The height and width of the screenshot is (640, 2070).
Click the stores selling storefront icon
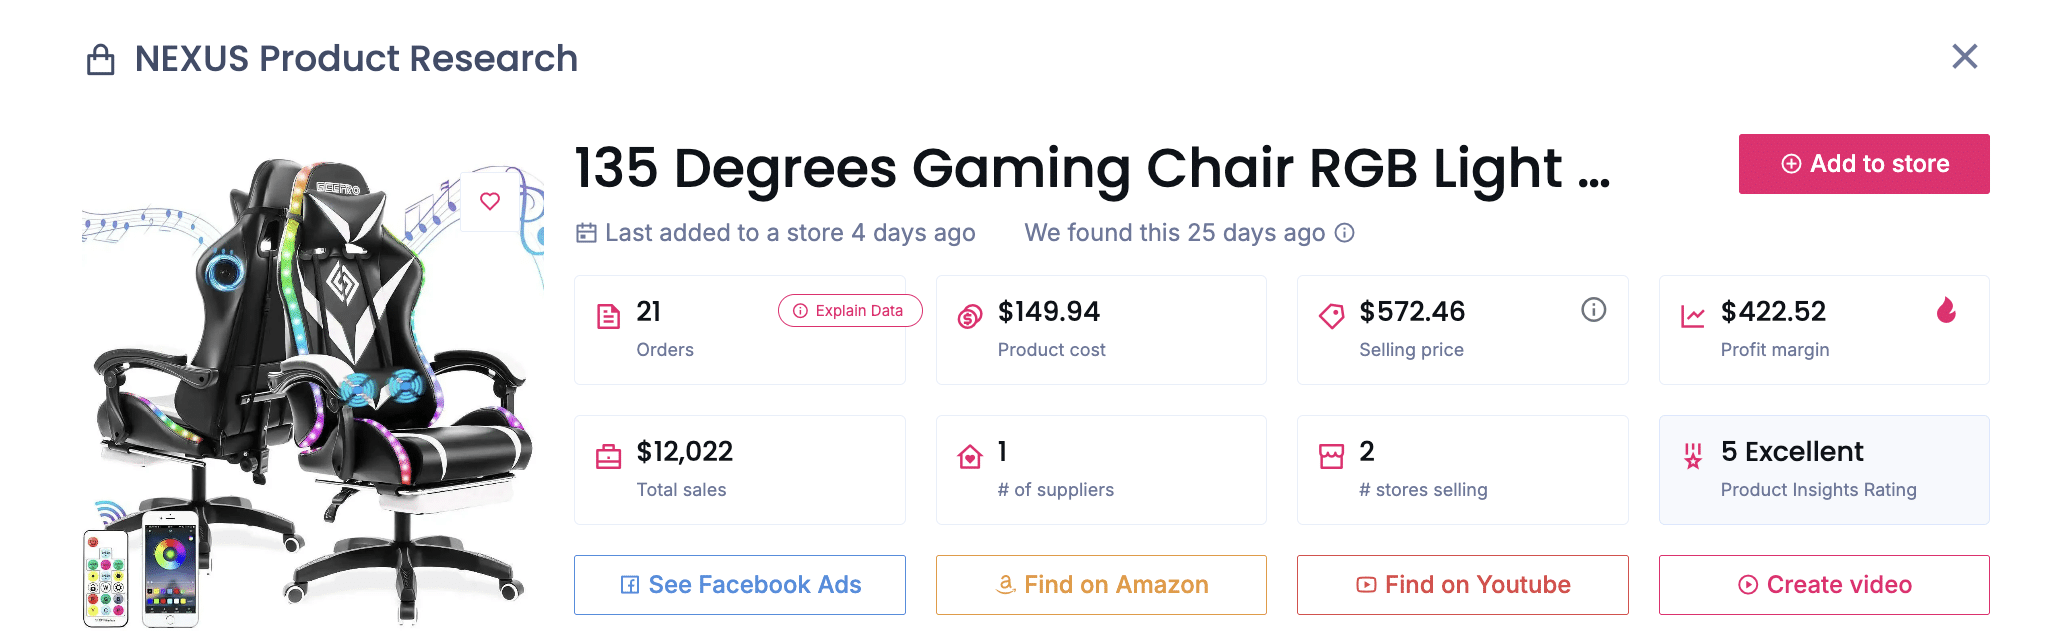point(1330,453)
